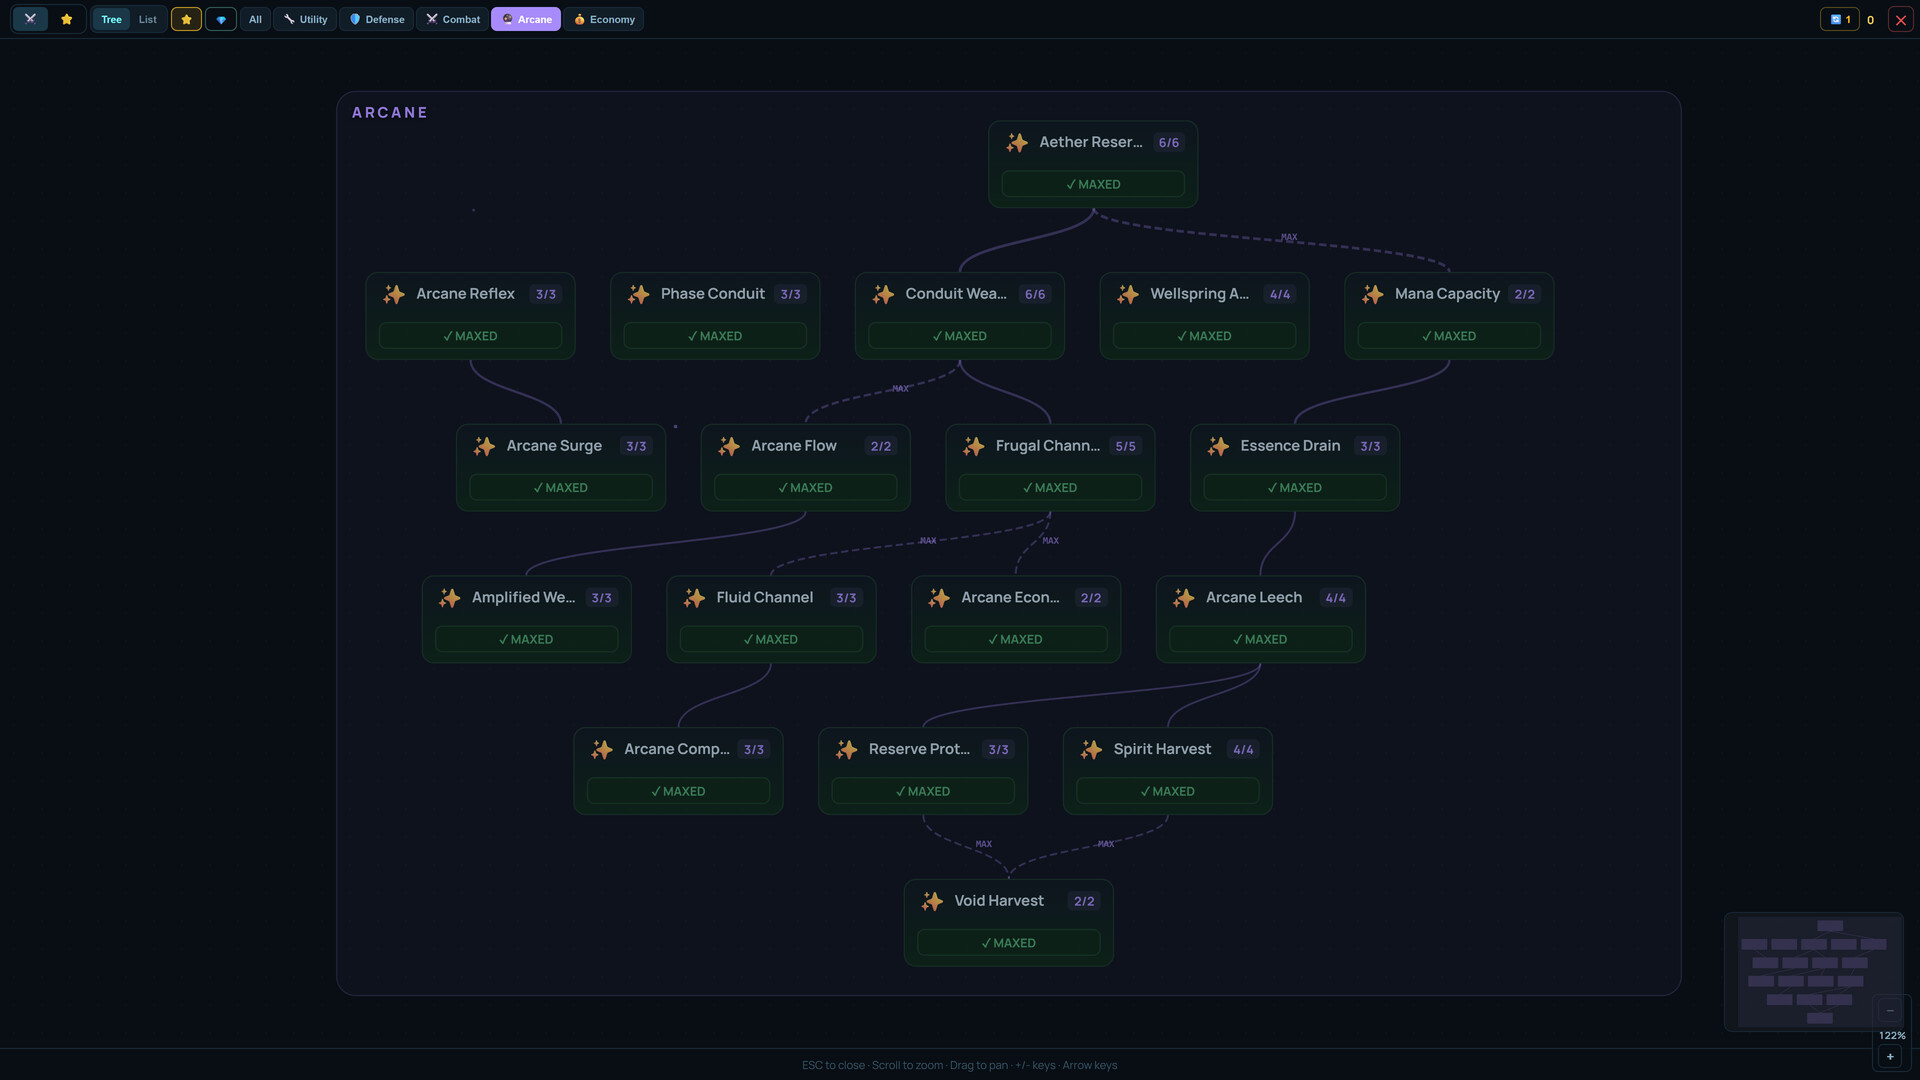
Task: Click the Void Harvest sparkle icon
Action: 932,901
